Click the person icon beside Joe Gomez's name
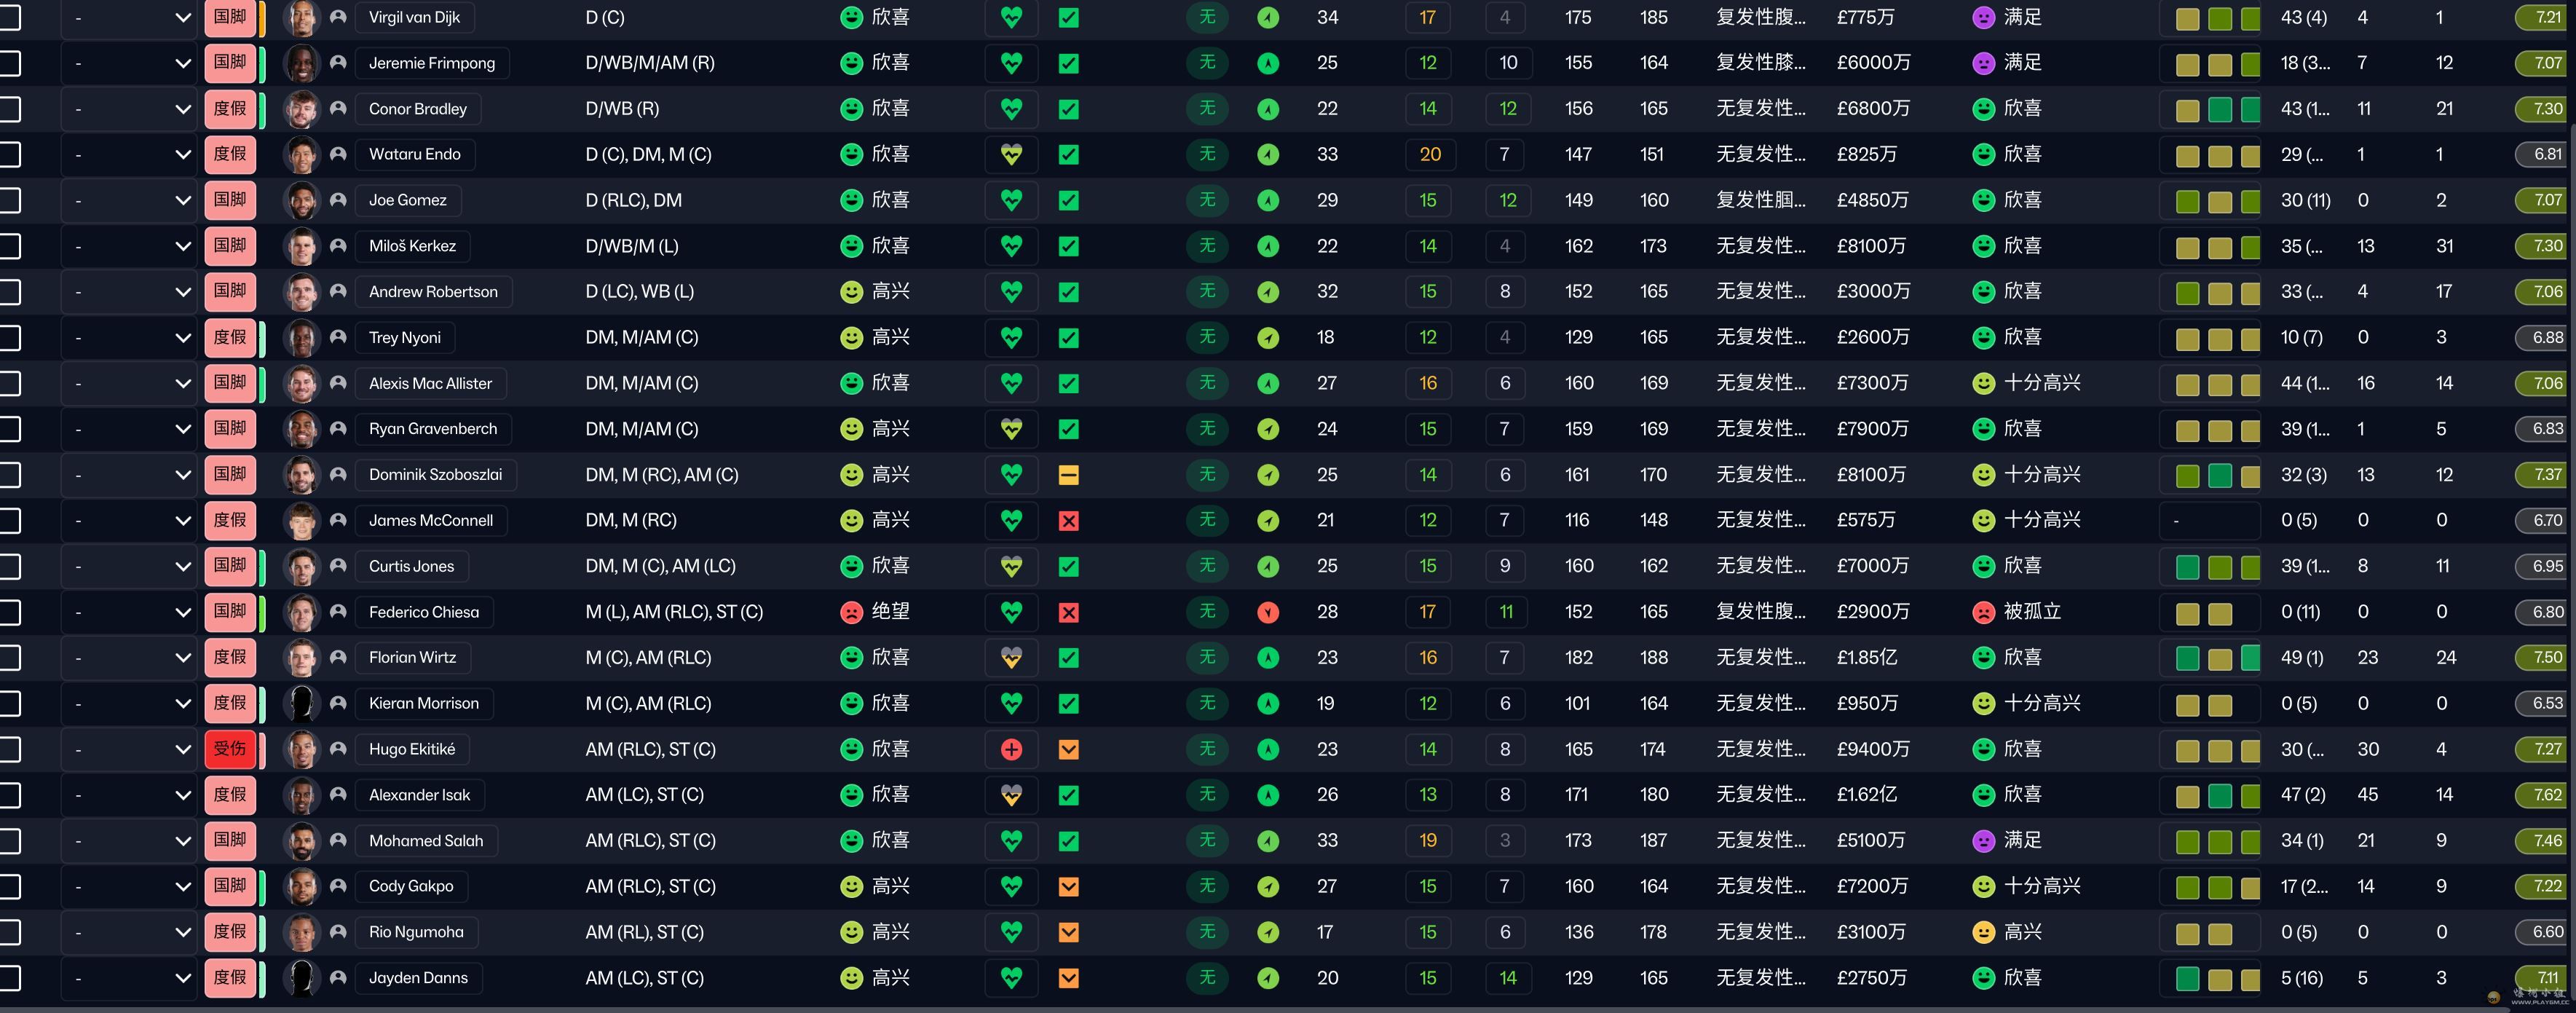Image resolution: width=2576 pixels, height=1013 pixels. click(x=338, y=200)
